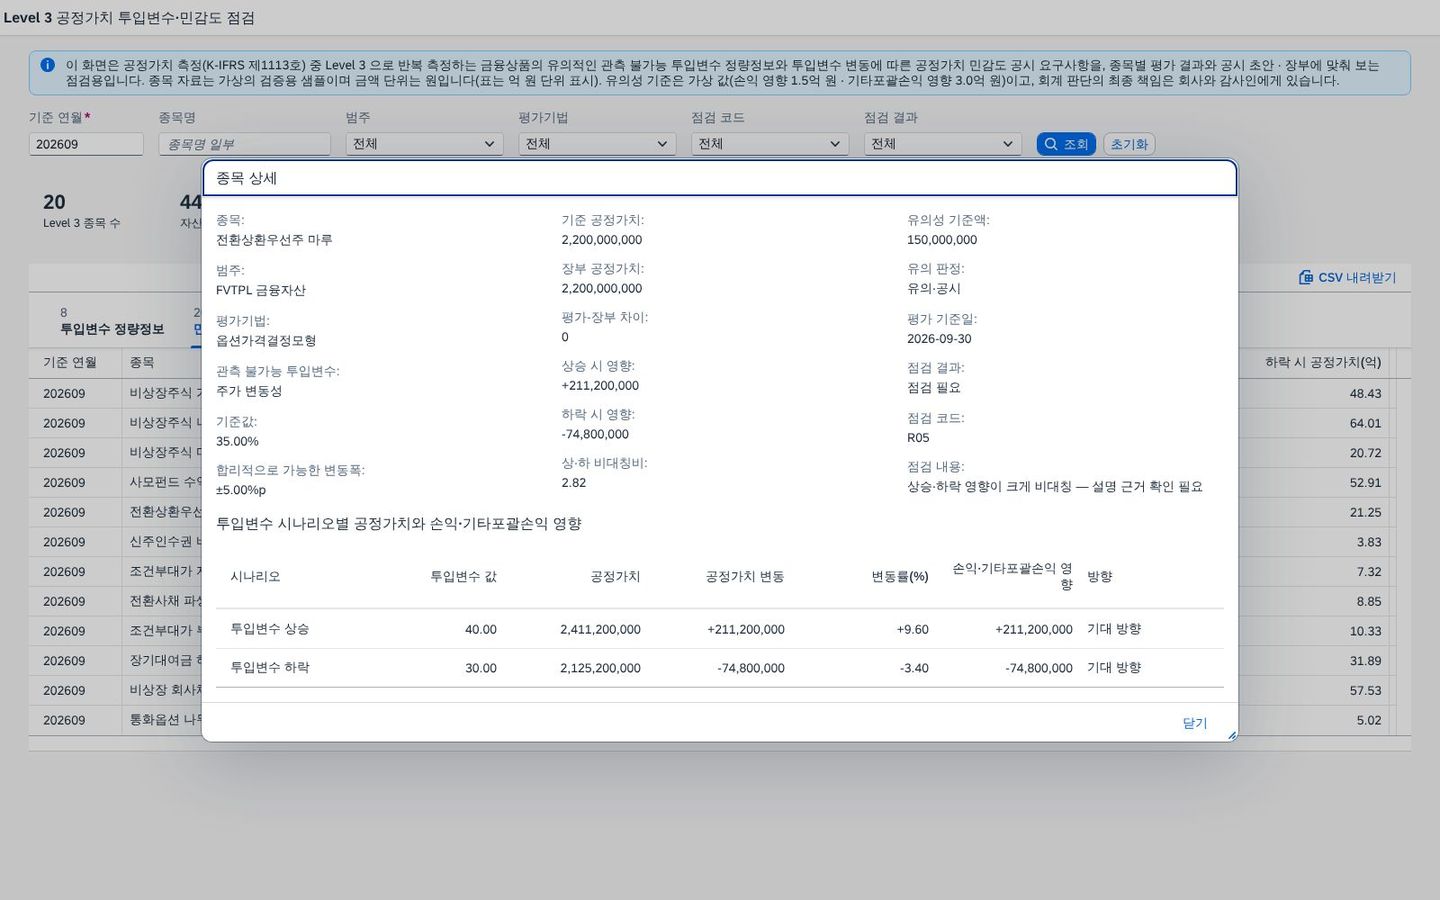Click the dialog resize handle at corner
1440x900 pixels.
click(1231, 735)
